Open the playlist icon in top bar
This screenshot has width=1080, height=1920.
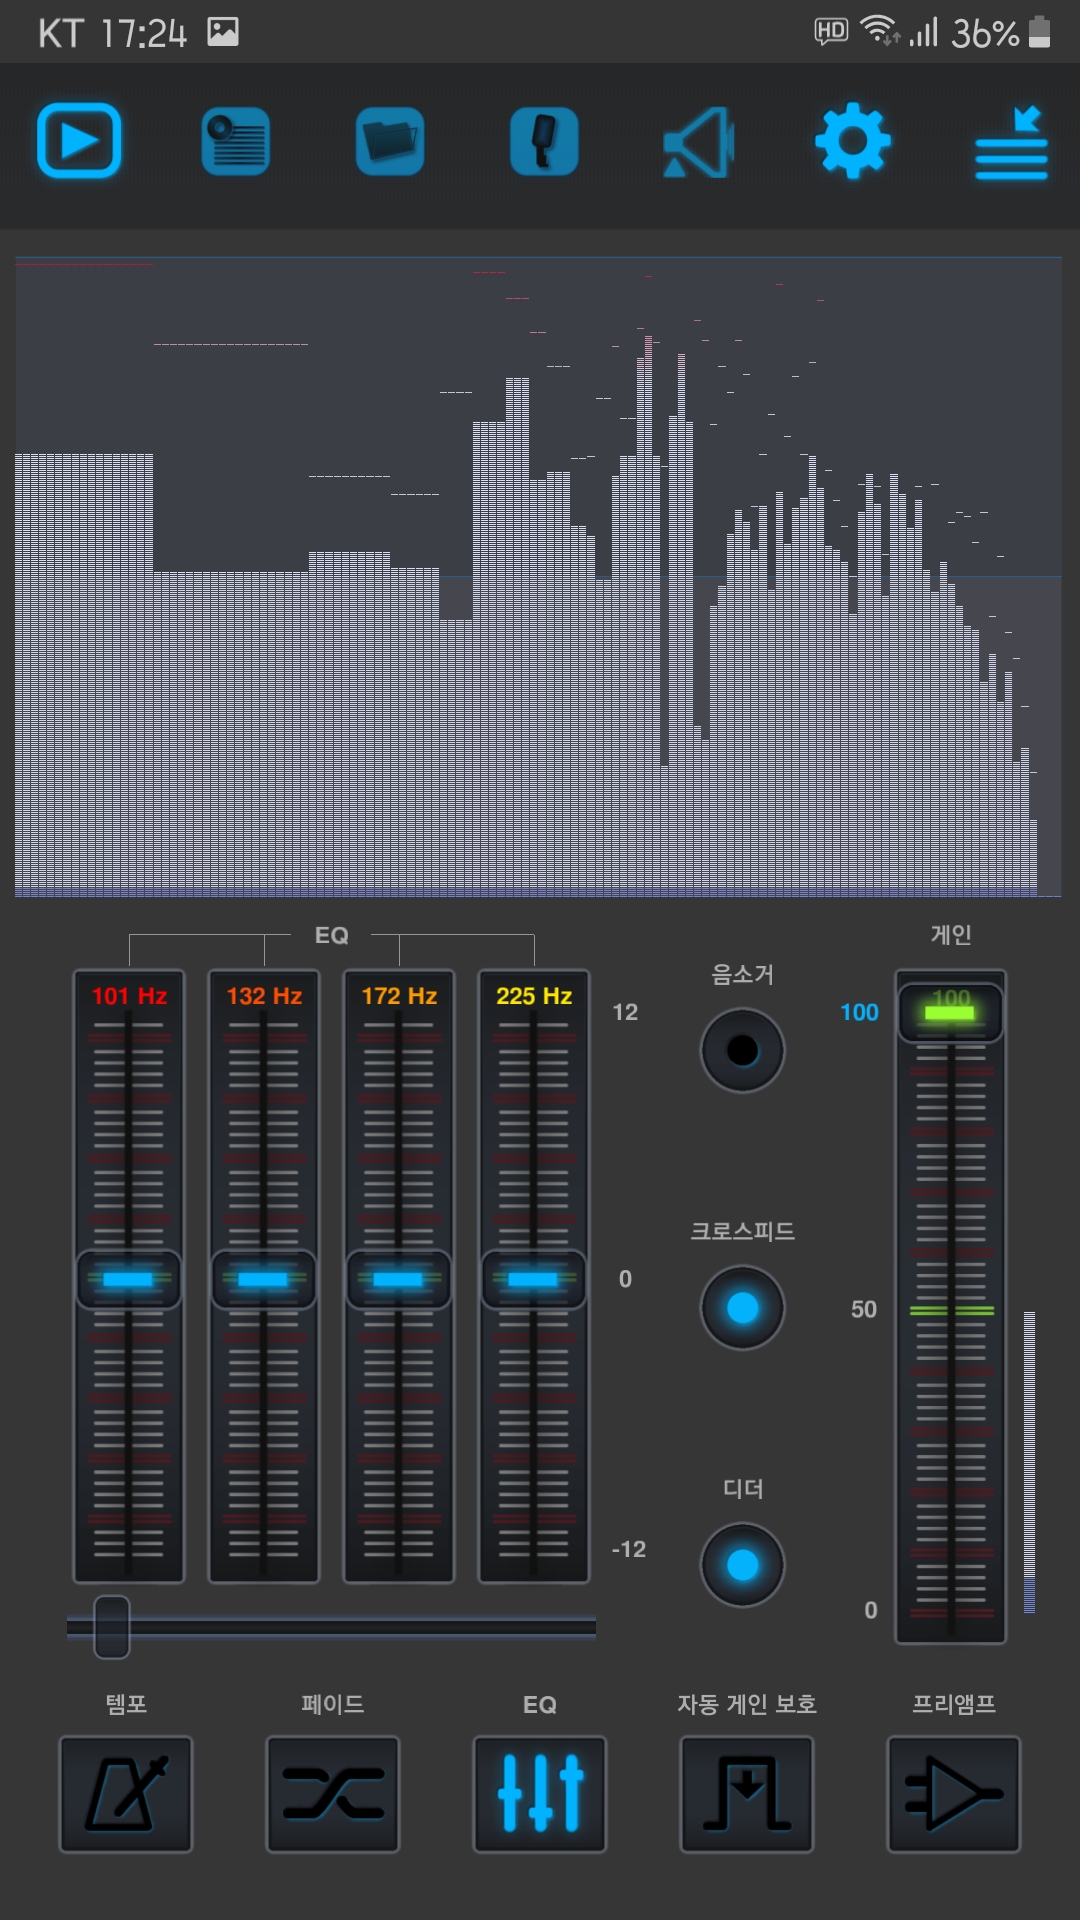click(235, 141)
